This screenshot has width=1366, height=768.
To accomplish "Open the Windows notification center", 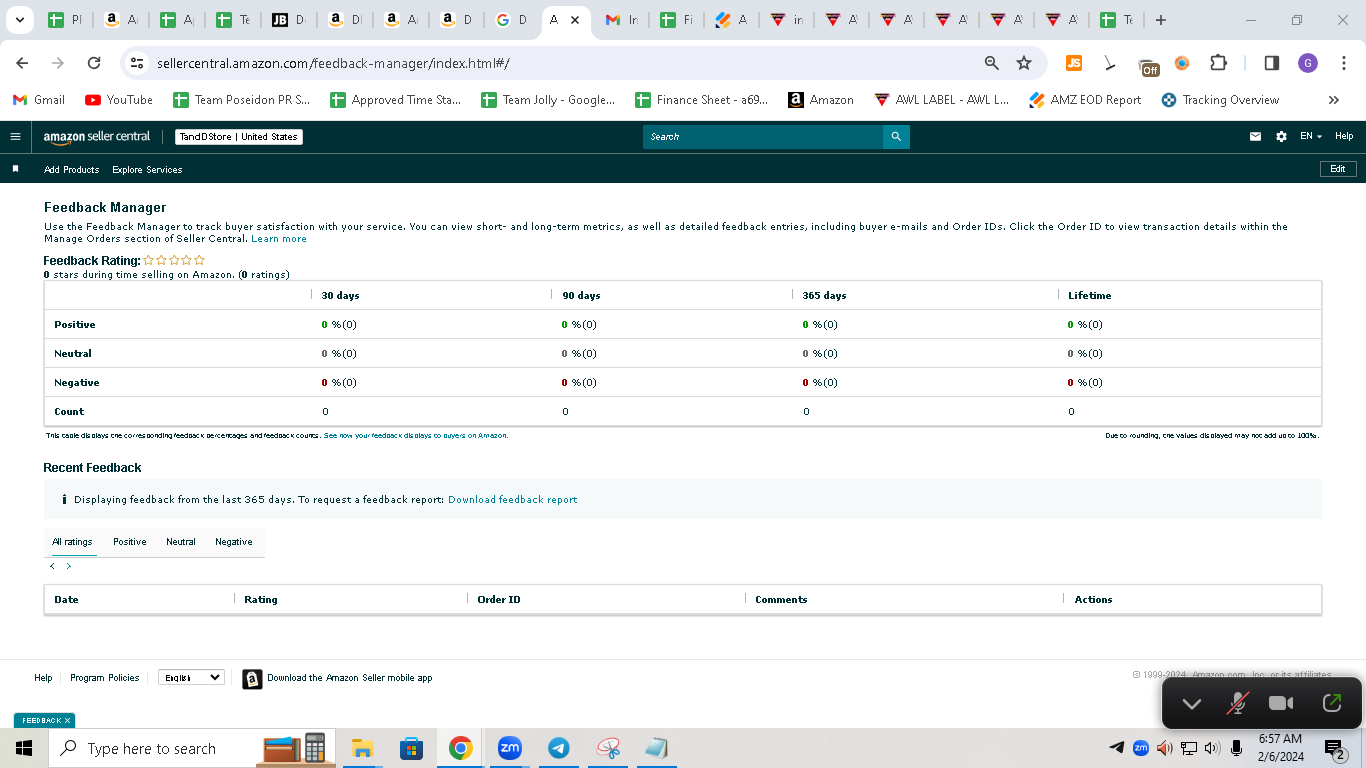I will (1336, 748).
